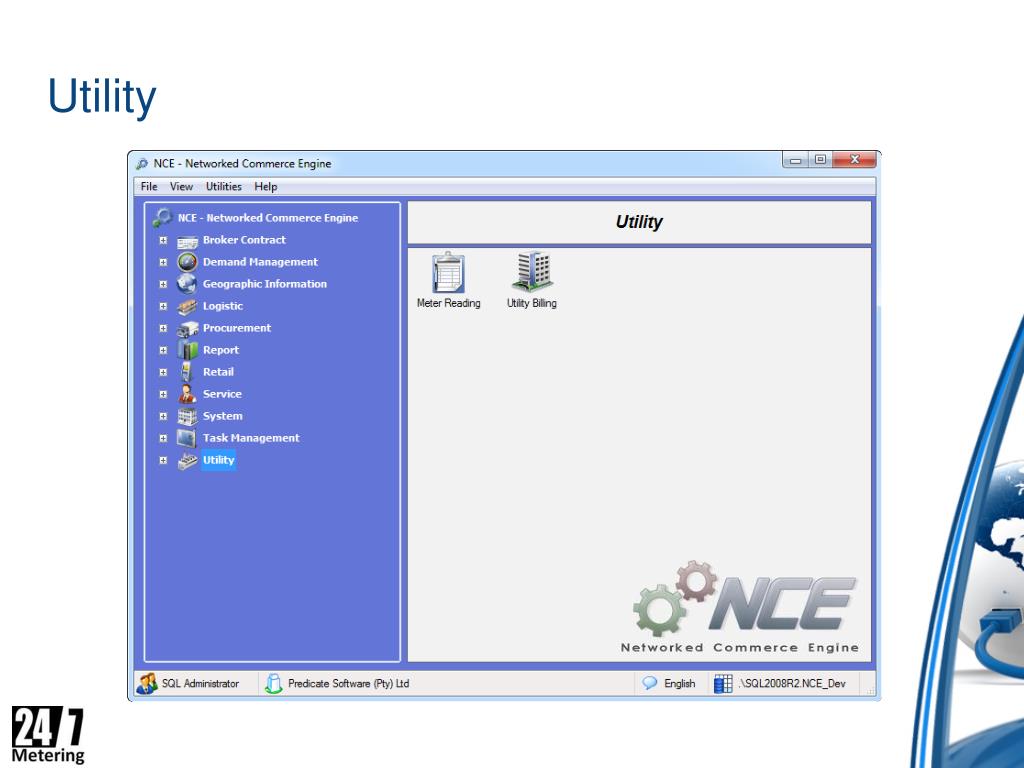Viewport: 1024px width, 768px height.
Task: Expand the Demand Management node
Action: tap(163, 262)
